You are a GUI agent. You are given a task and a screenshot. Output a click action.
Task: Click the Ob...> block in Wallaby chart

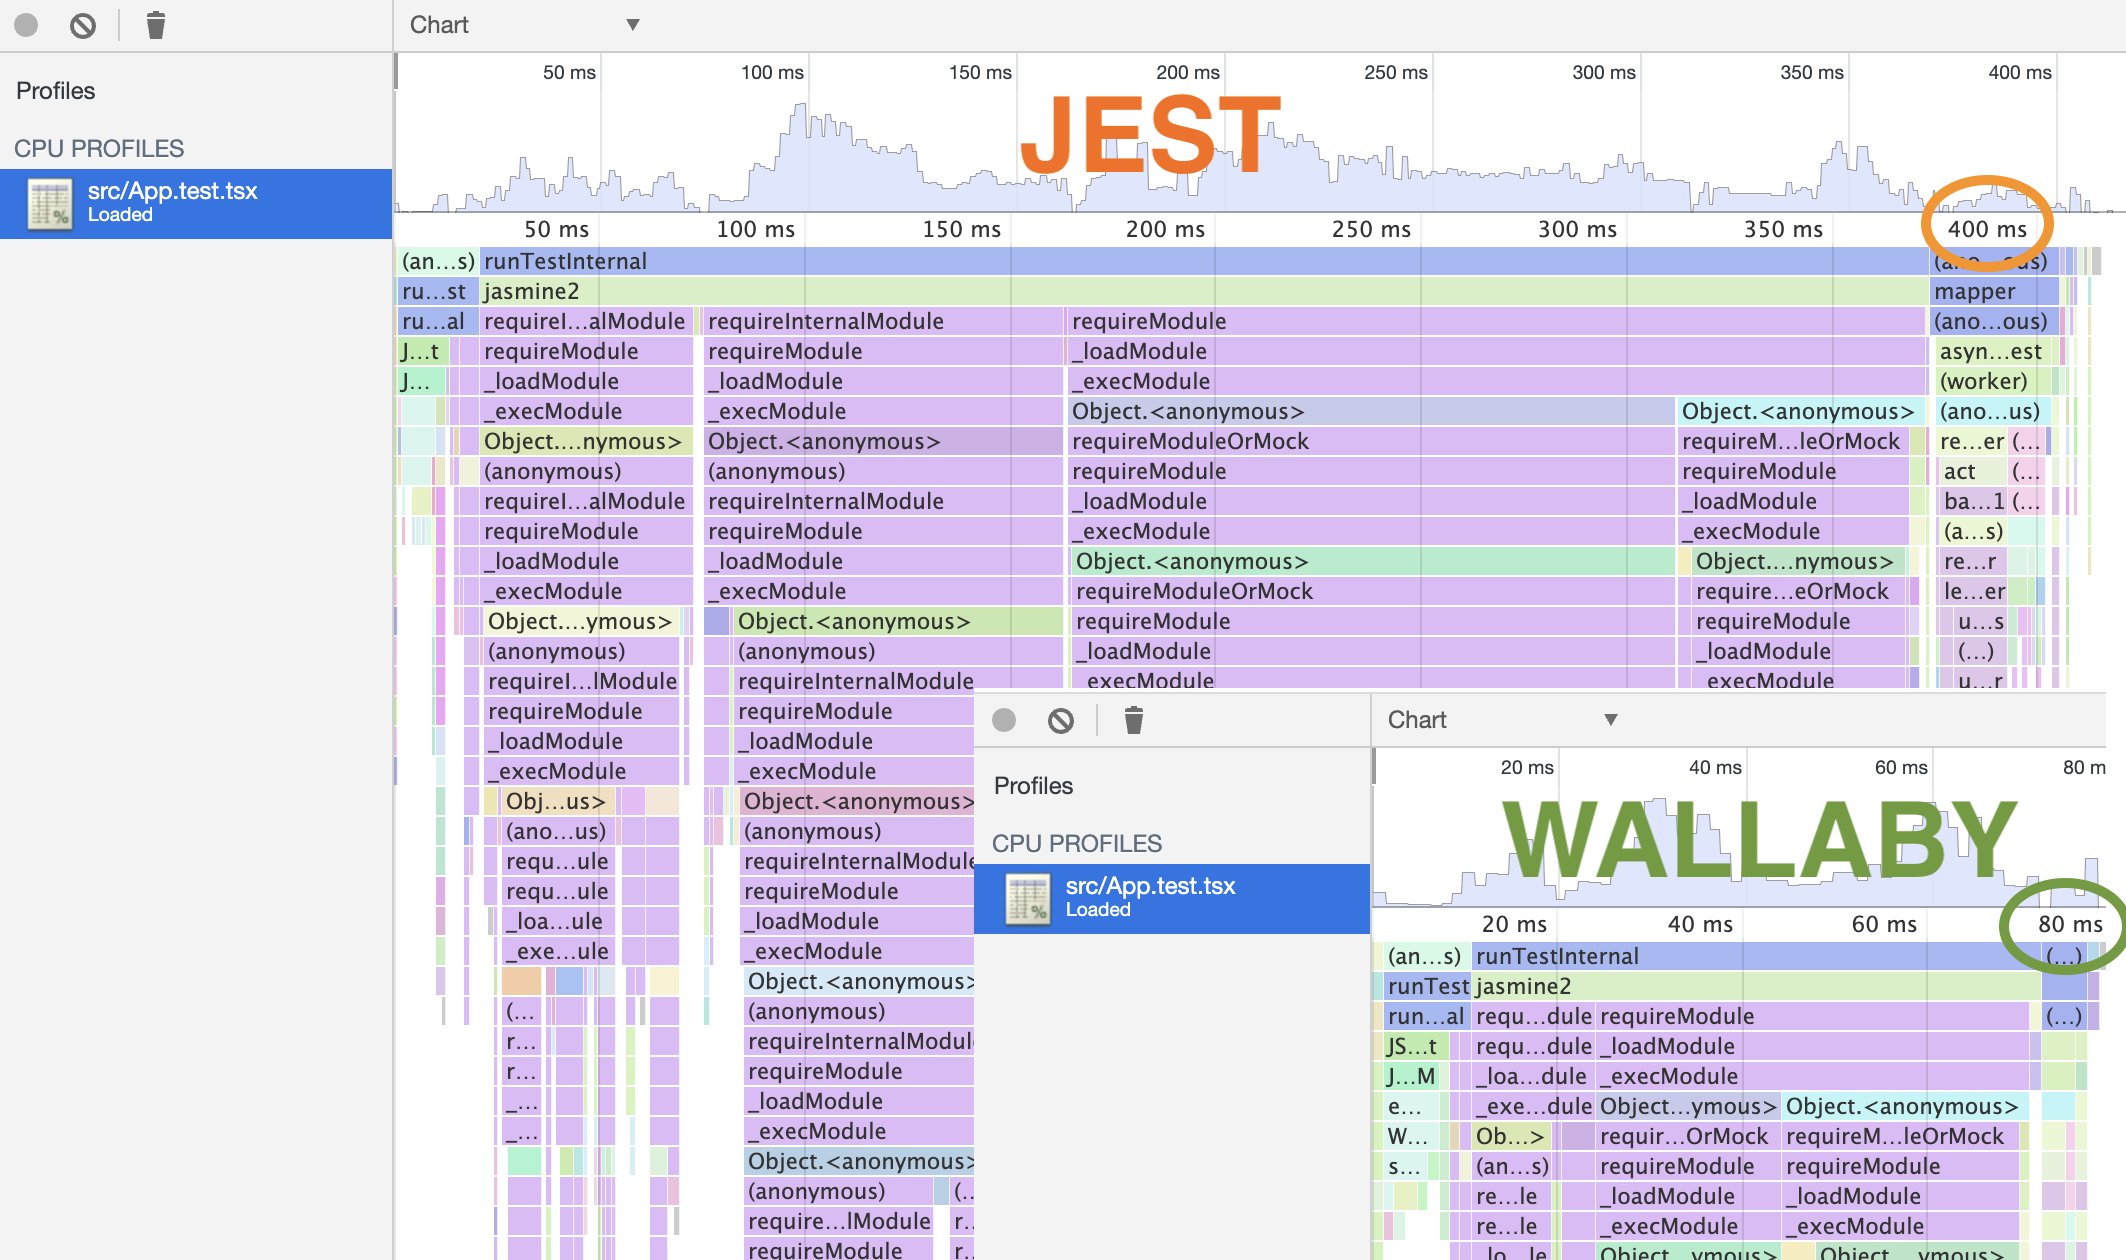[1509, 1137]
